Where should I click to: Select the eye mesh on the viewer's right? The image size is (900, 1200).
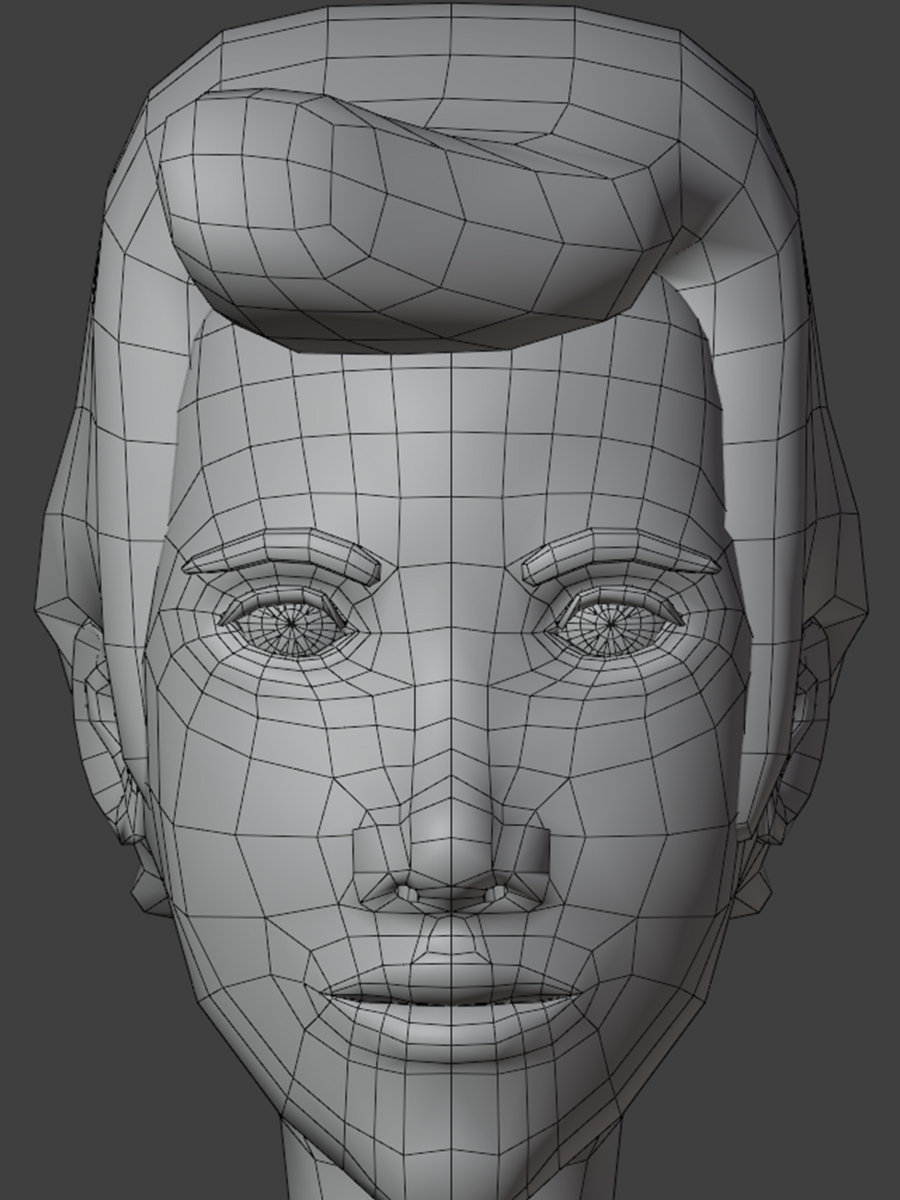click(x=611, y=623)
